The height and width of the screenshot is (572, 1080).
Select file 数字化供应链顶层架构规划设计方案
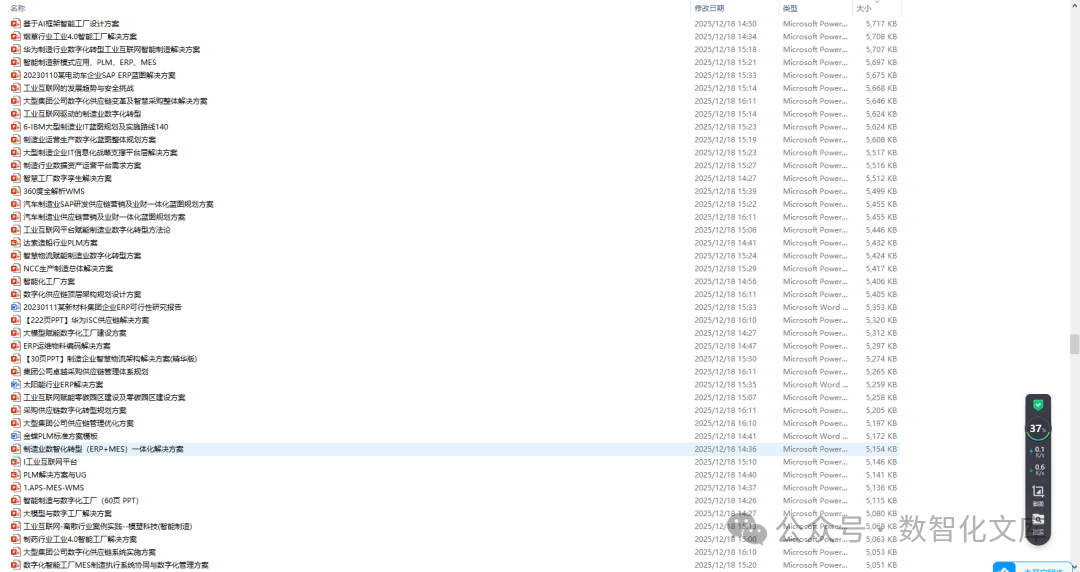point(82,294)
